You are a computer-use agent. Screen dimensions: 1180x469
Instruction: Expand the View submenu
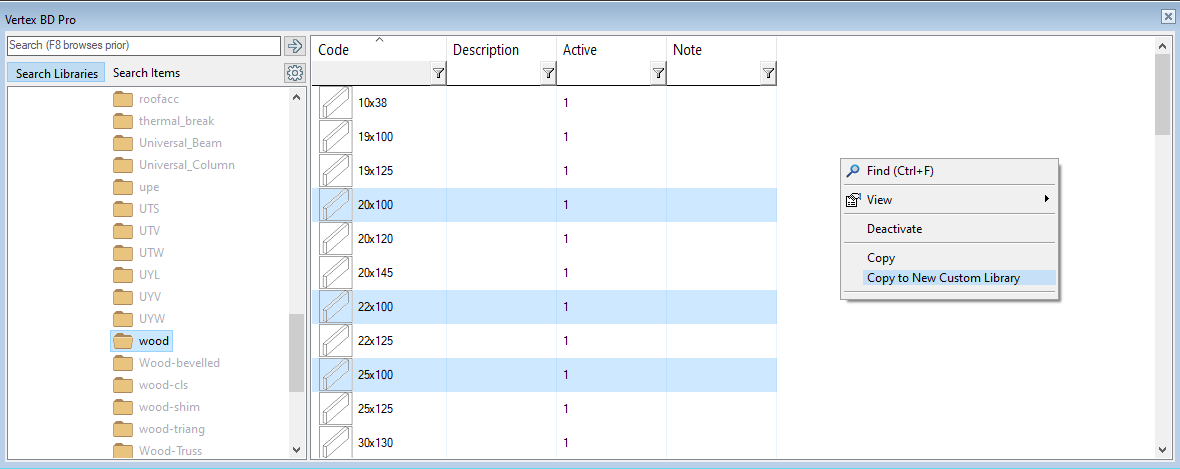click(1047, 200)
